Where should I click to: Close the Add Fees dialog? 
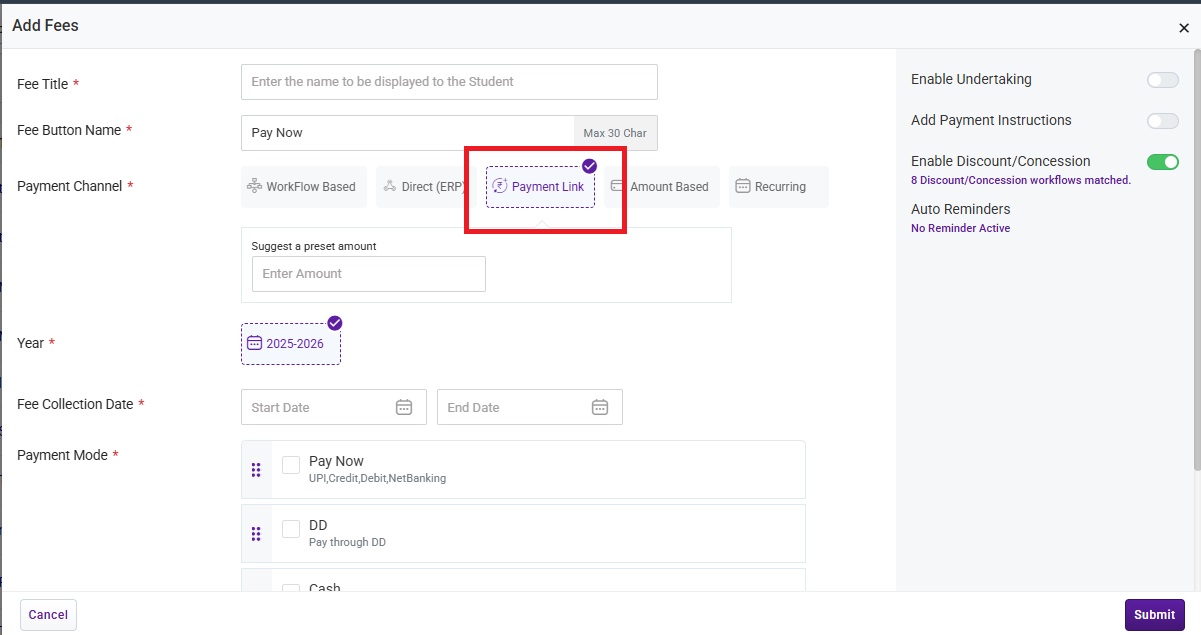tap(1184, 28)
